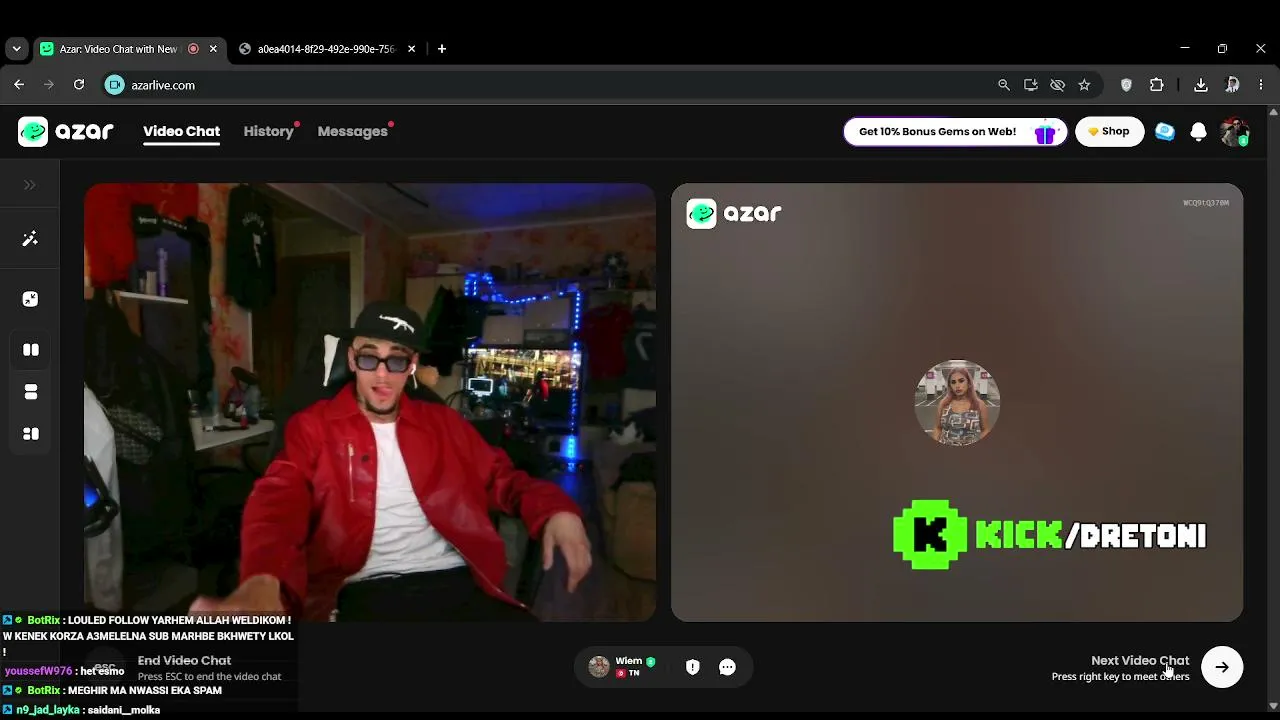Image resolution: width=1280 pixels, height=720 pixels.
Task: Click the crossed-out eye icon in address bar
Action: point(1057,85)
